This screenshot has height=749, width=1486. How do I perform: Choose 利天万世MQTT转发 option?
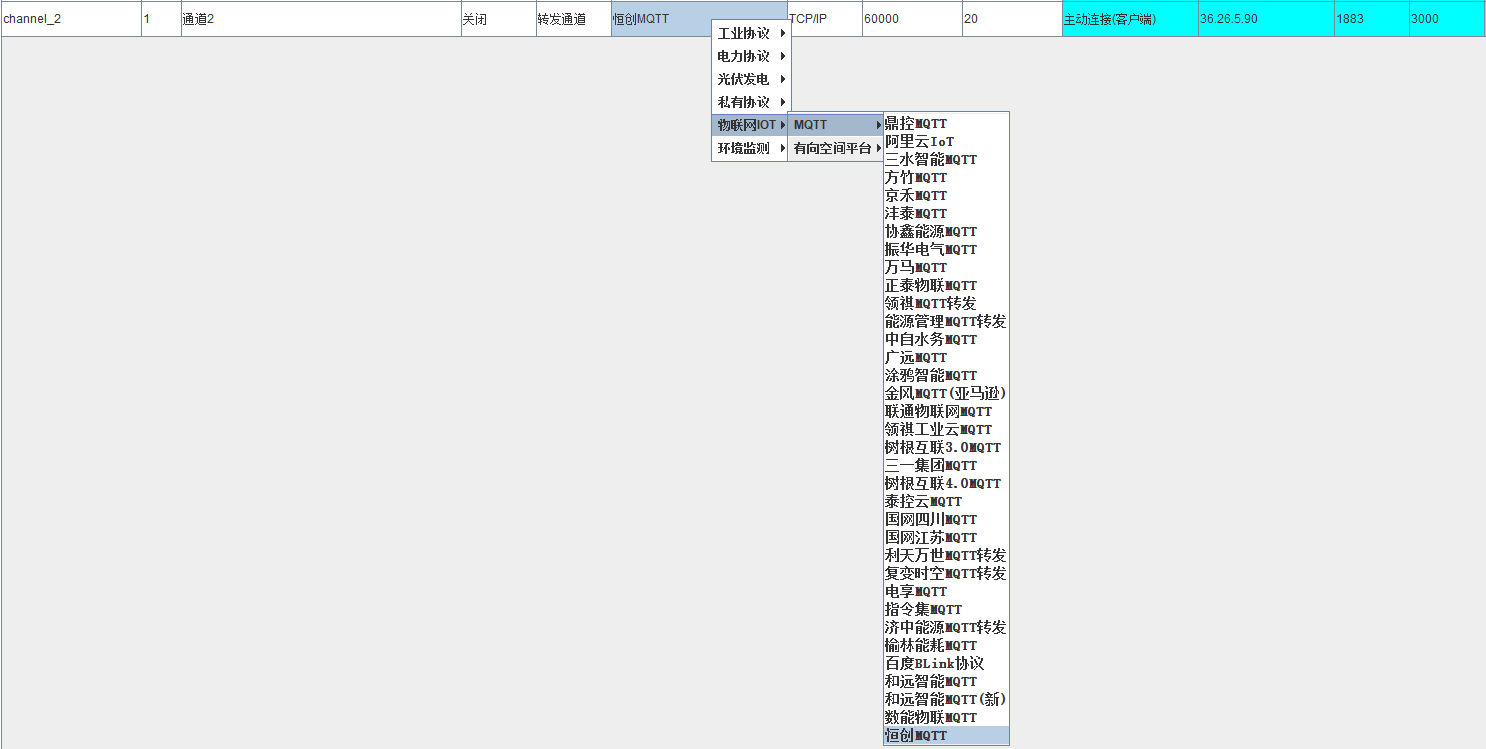[946, 555]
